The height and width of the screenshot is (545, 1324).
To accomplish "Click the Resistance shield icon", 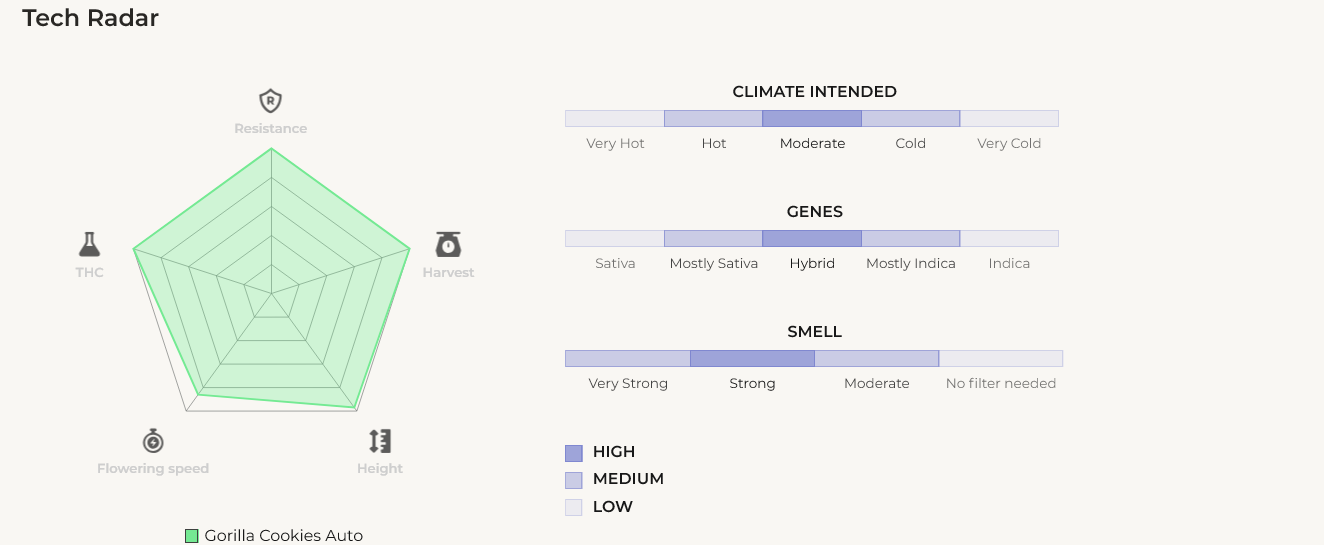I will pyautogui.click(x=270, y=101).
